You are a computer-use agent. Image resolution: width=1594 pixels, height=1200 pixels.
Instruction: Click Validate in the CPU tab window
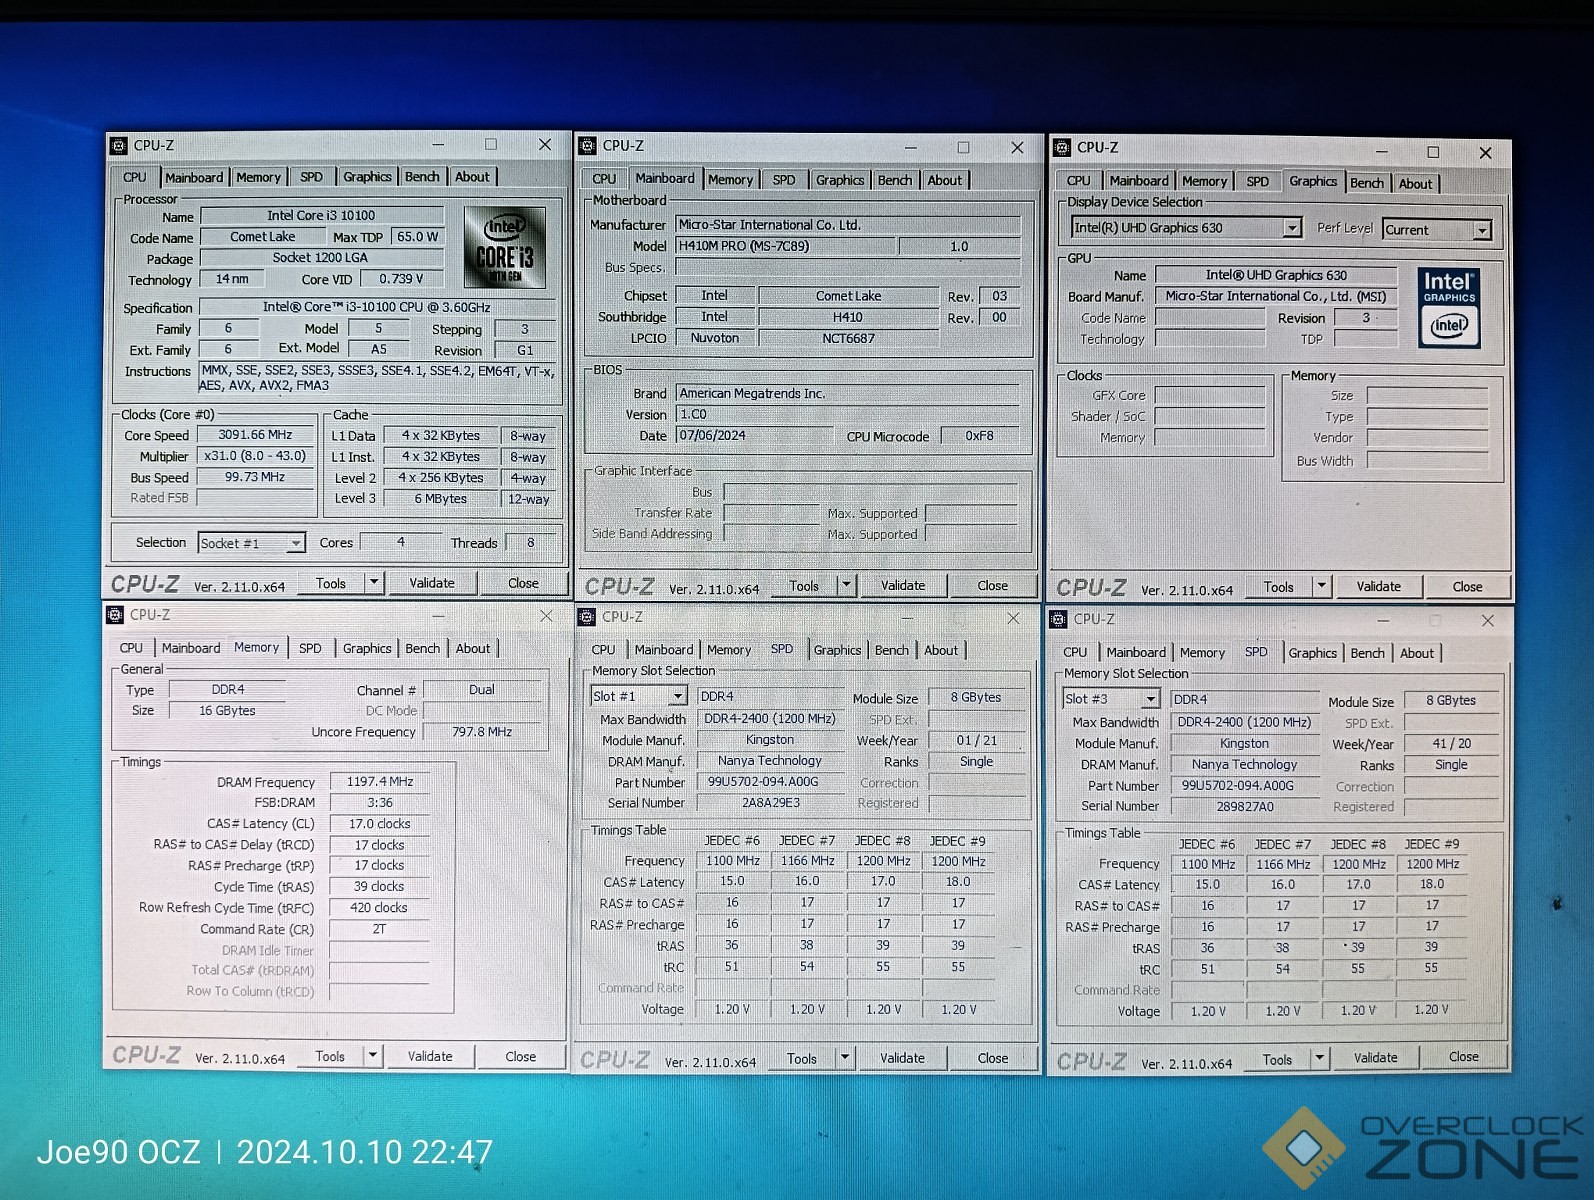432,582
